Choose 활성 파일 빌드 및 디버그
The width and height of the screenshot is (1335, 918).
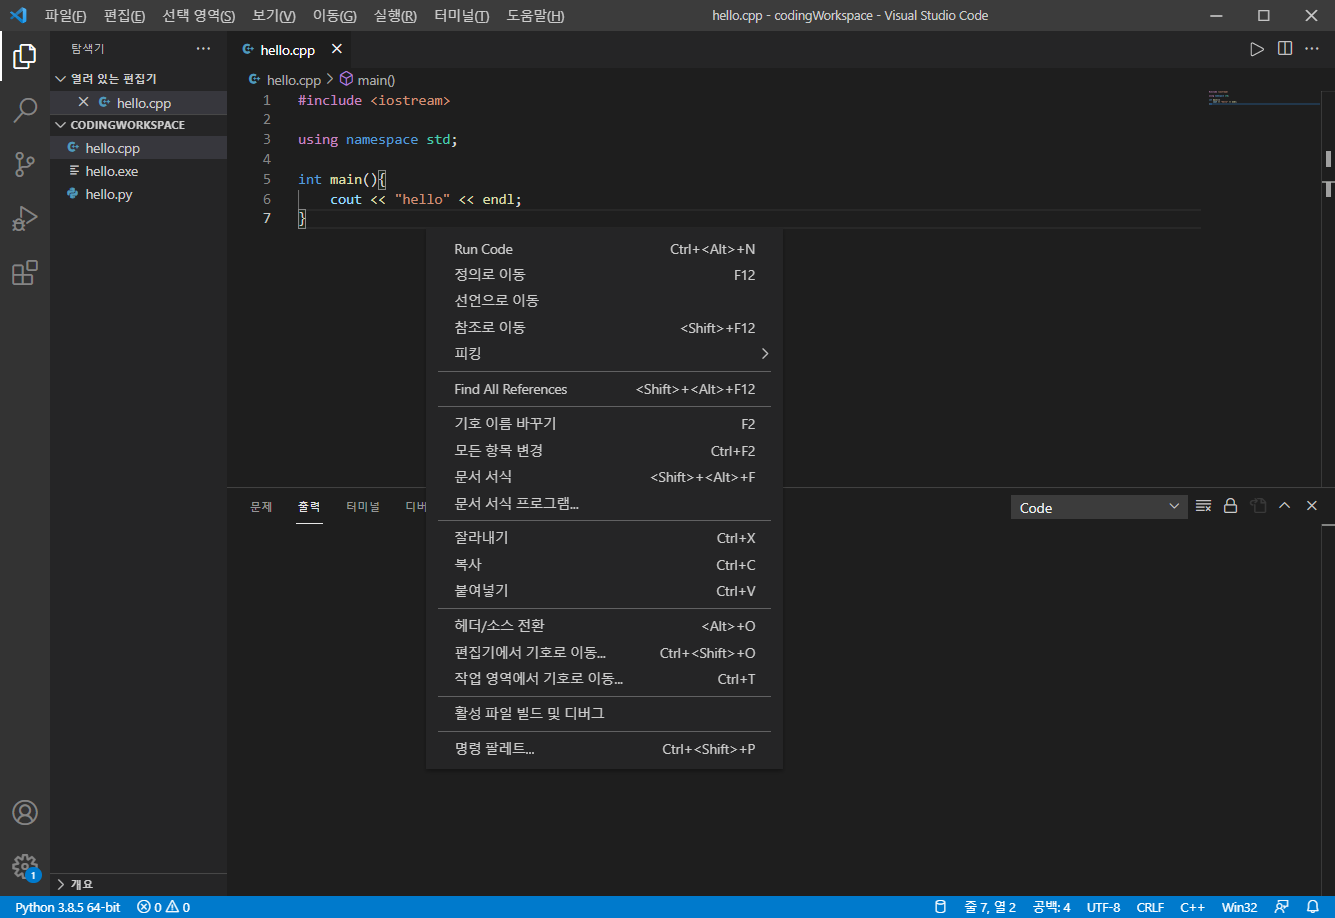(604, 714)
